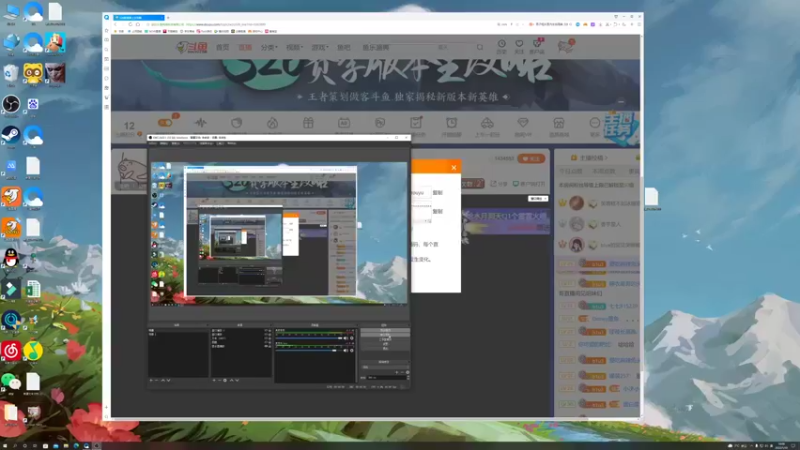The width and height of the screenshot is (800, 450).
Task: Click the 客户端打开 link above the player
Action: click(529, 184)
